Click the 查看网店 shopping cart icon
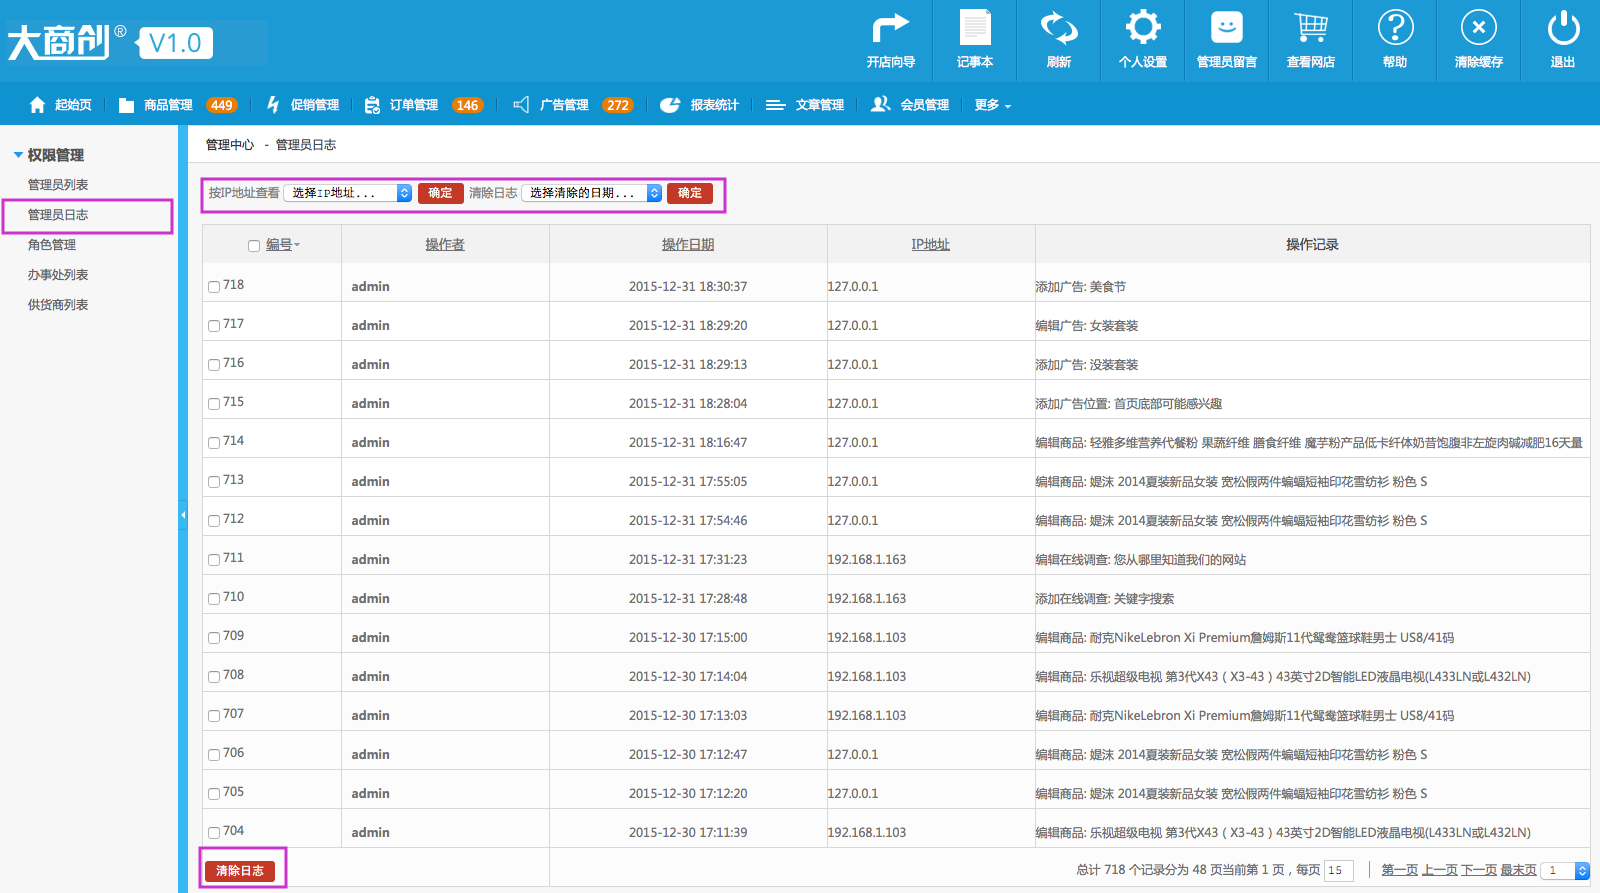The width and height of the screenshot is (1600, 893). coord(1311,28)
